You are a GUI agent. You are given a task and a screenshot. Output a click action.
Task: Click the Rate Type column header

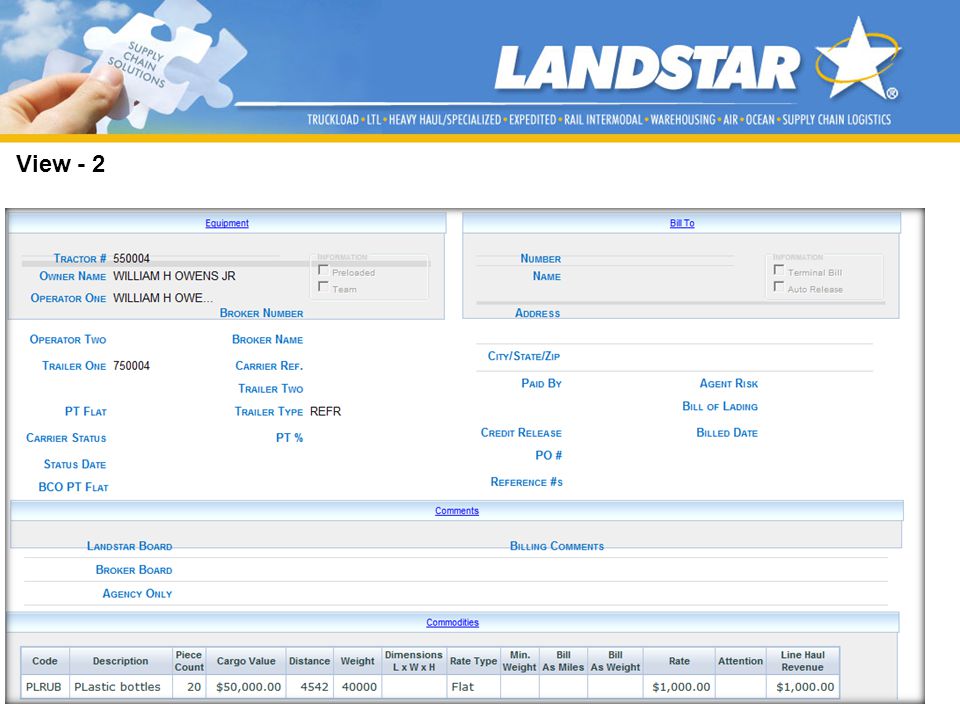pos(473,661)
